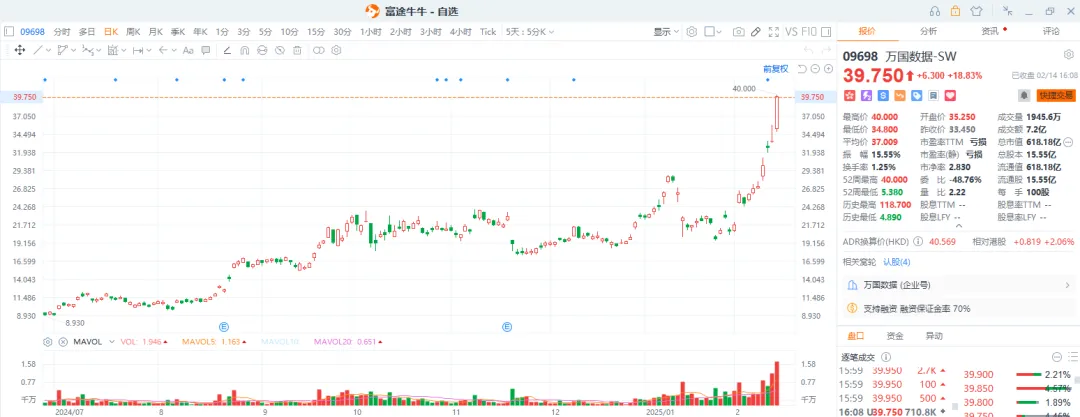The width and height of the screenshot is (1080, 417).
Task: Open the MAVOL indicator dropdown
Action: pyautogui.click(x=111, y=341)
